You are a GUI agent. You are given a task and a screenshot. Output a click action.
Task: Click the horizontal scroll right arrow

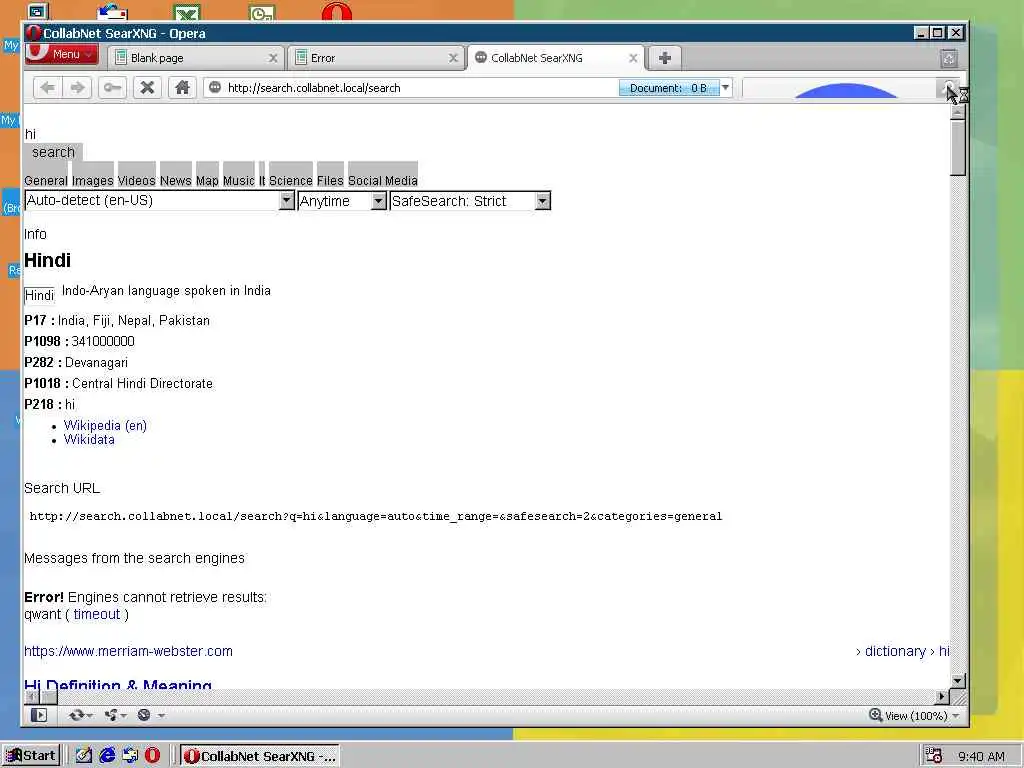coord(942,697)
